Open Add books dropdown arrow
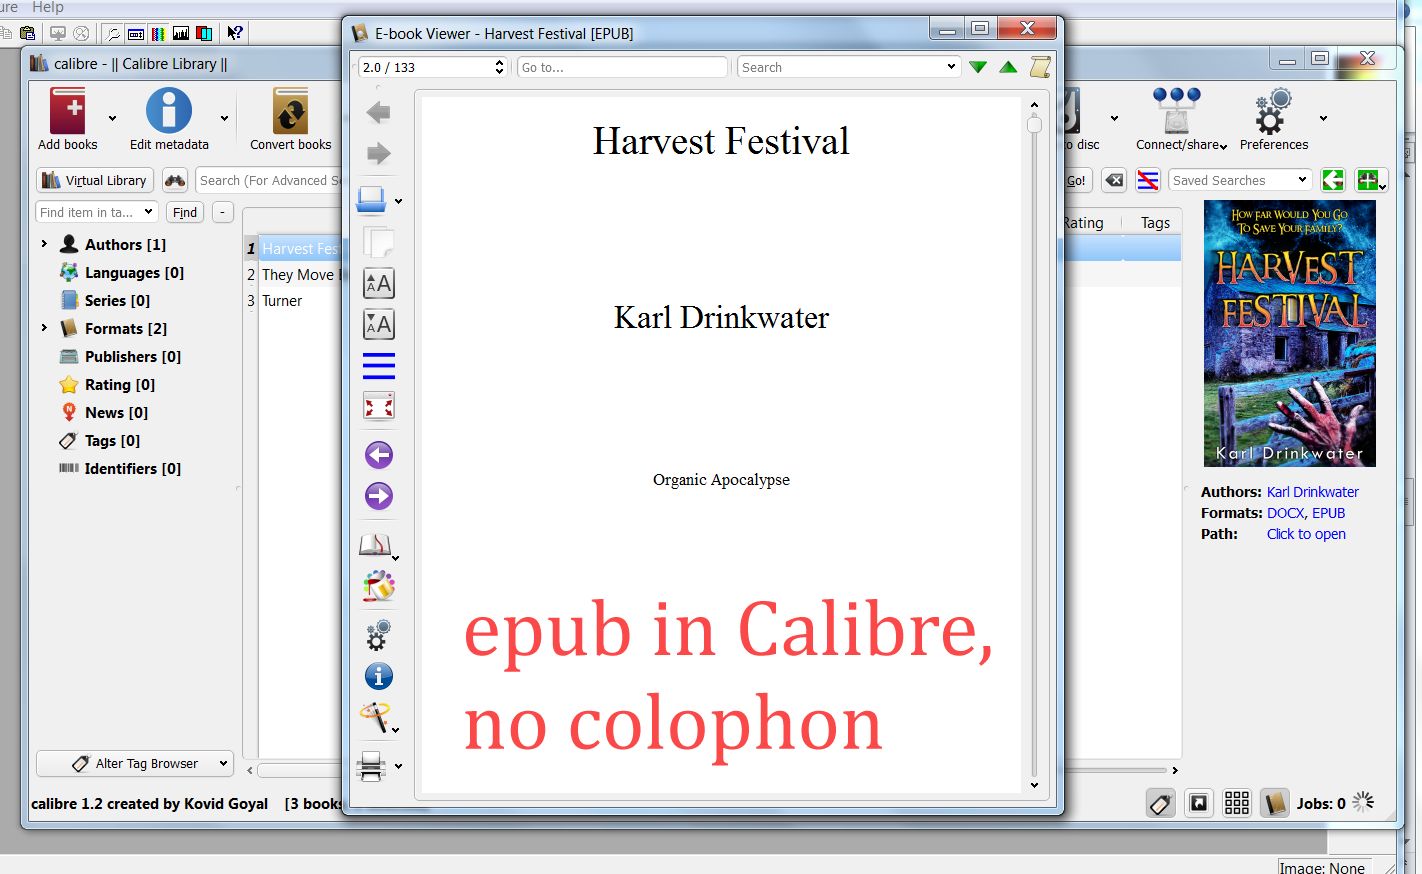Viewport: 1422px width, 874px height. [x=112, y=118]
